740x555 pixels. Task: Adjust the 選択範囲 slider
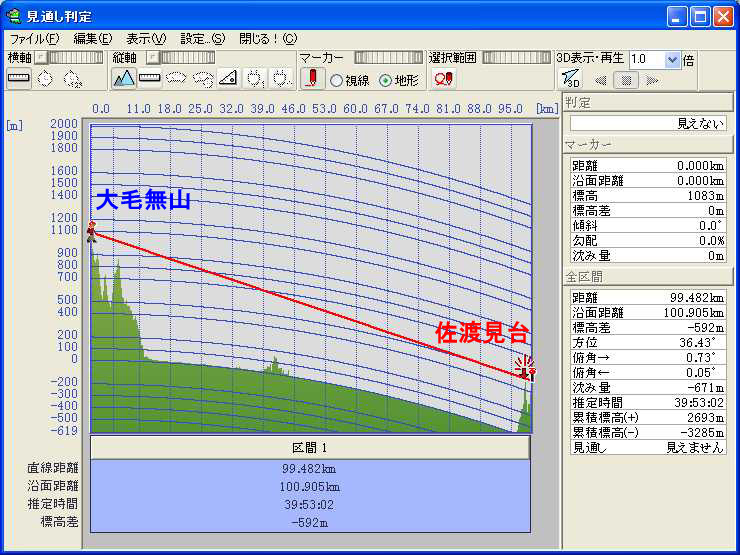pos(517,58)
